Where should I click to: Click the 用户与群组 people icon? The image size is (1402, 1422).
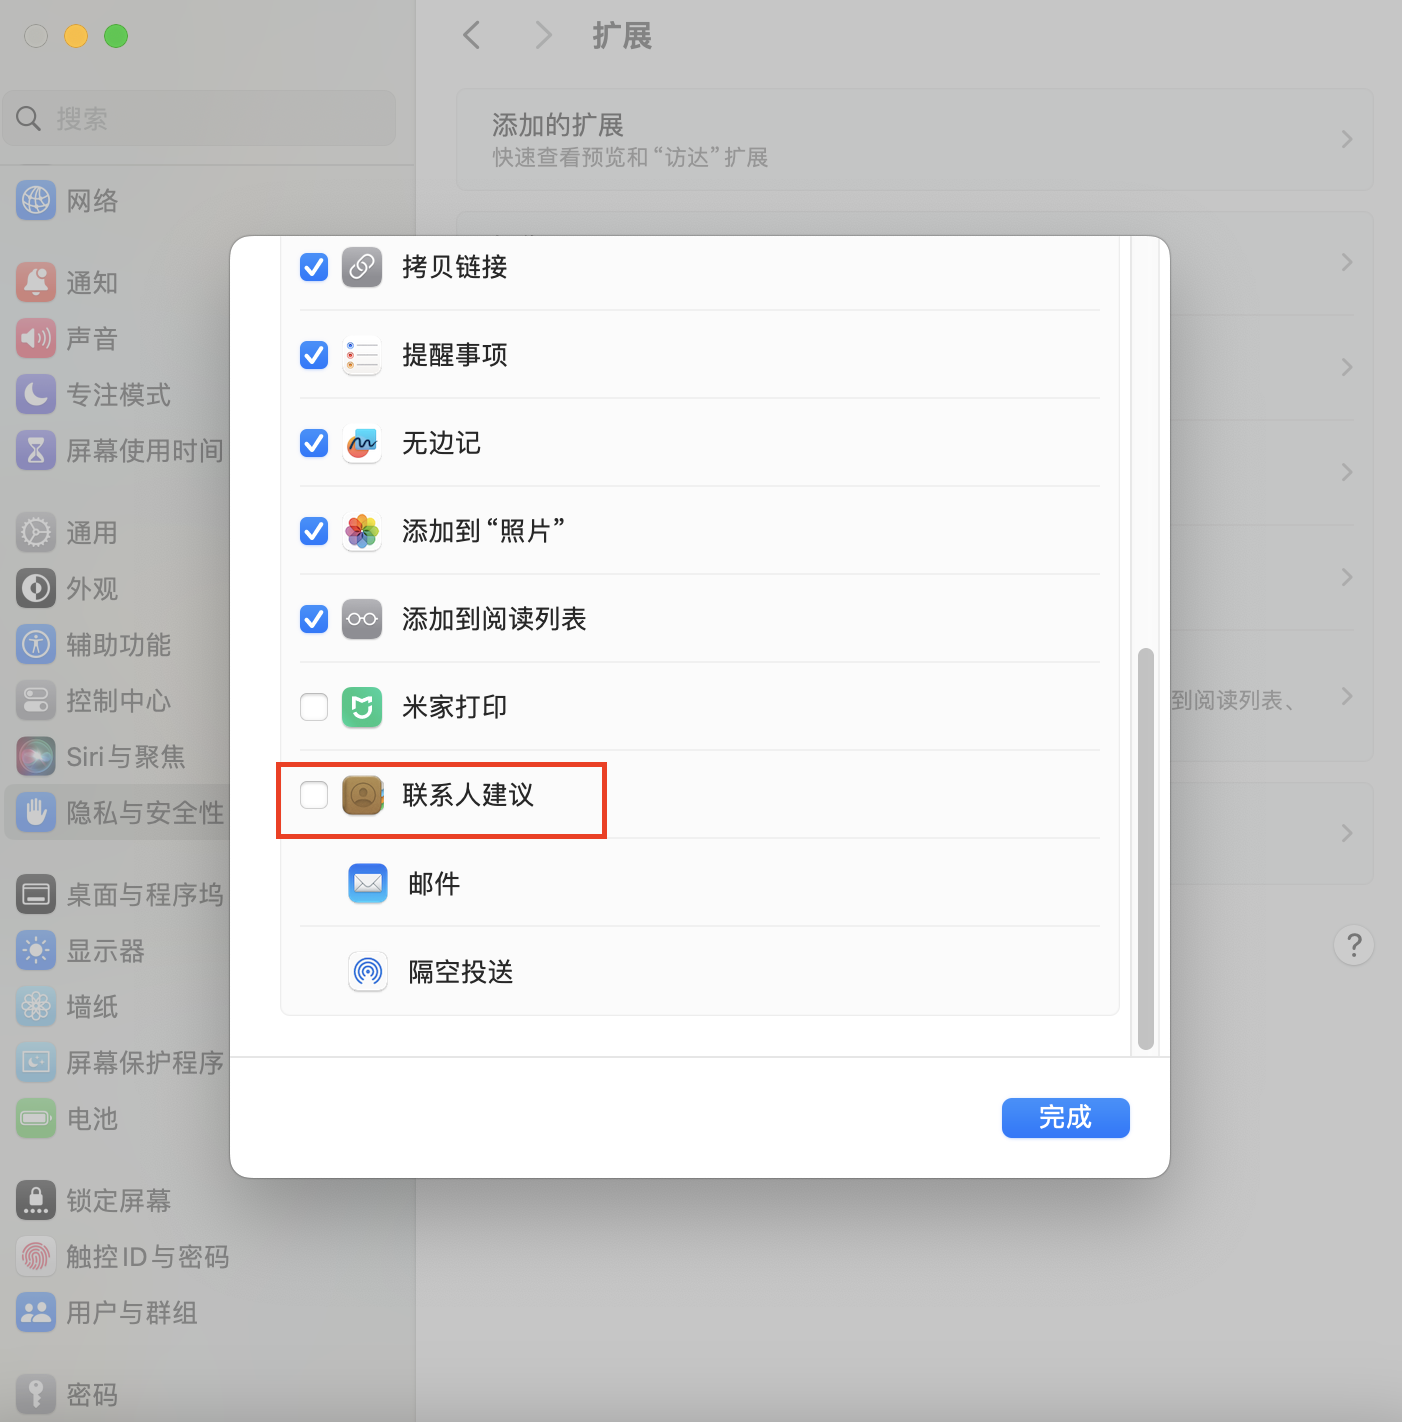(x=36, y=1312)
